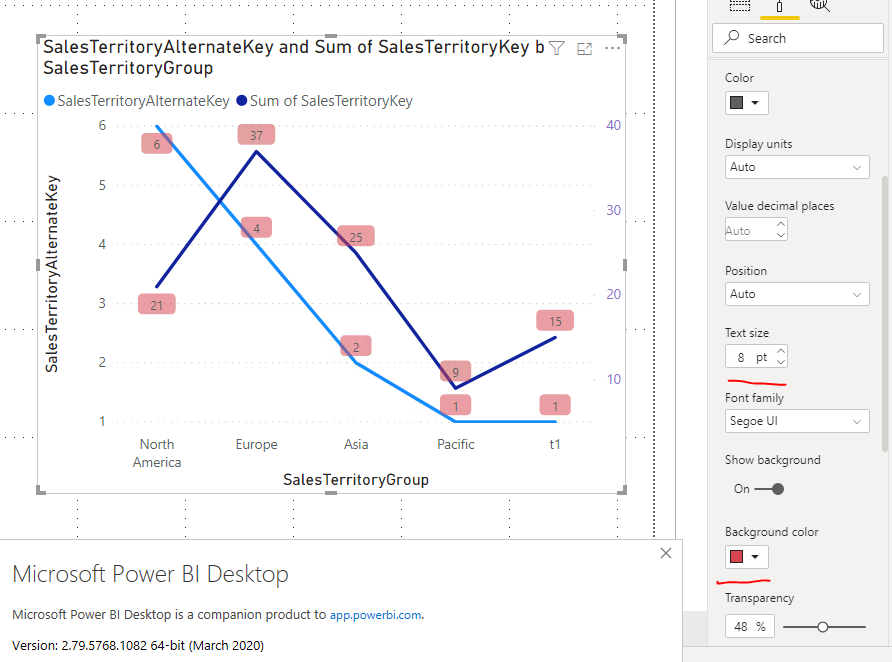The width and height of the screenshot is (892, 662).
Task: Select the data label 6 at North America
Action: [156, 144]
